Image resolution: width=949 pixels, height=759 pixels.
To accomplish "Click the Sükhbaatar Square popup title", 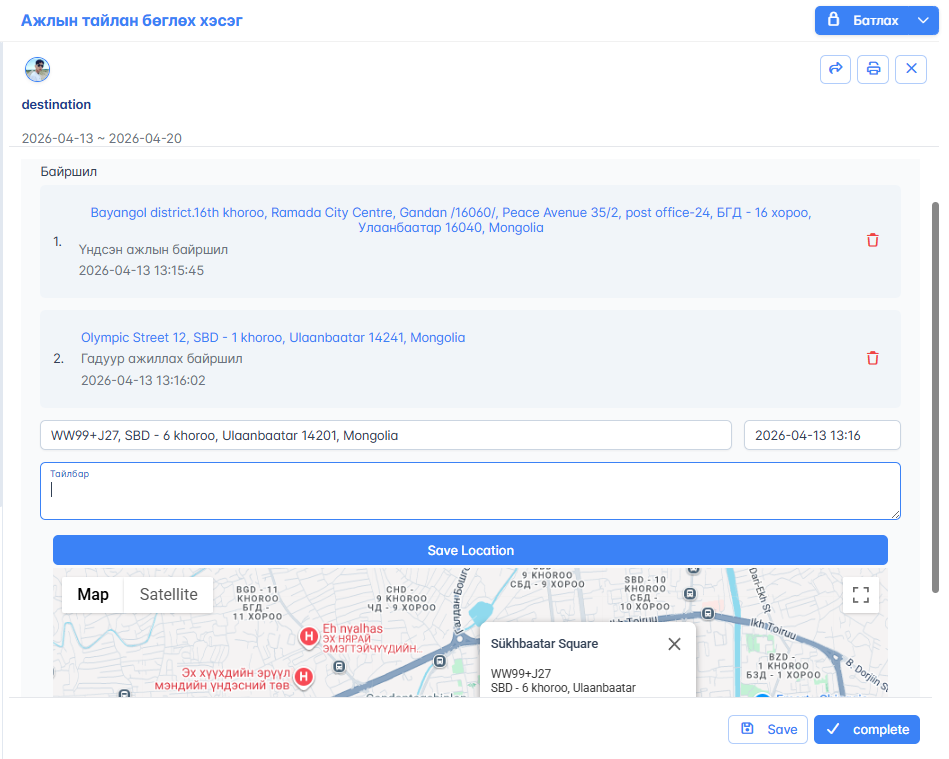I will [544, 644].
